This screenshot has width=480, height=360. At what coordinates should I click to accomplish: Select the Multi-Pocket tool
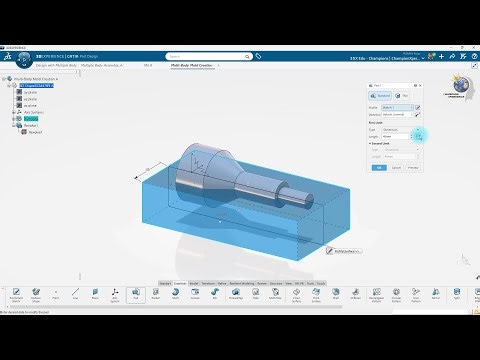pos(276,295)
